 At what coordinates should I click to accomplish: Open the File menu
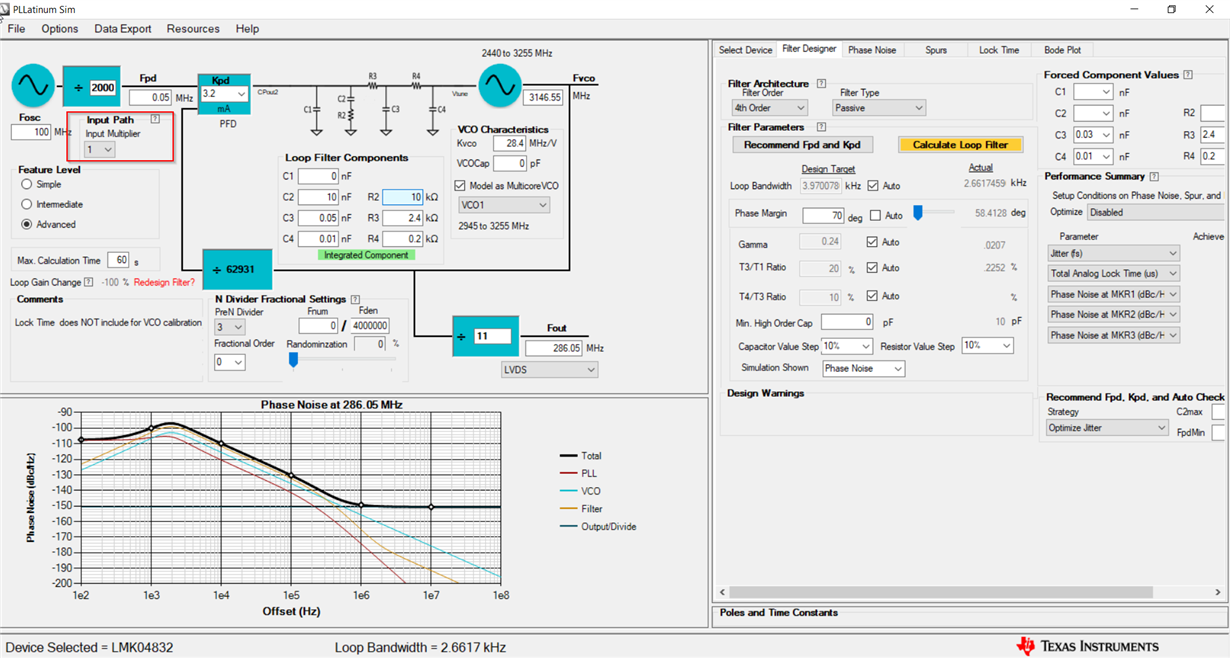click(x=16, y=29)
